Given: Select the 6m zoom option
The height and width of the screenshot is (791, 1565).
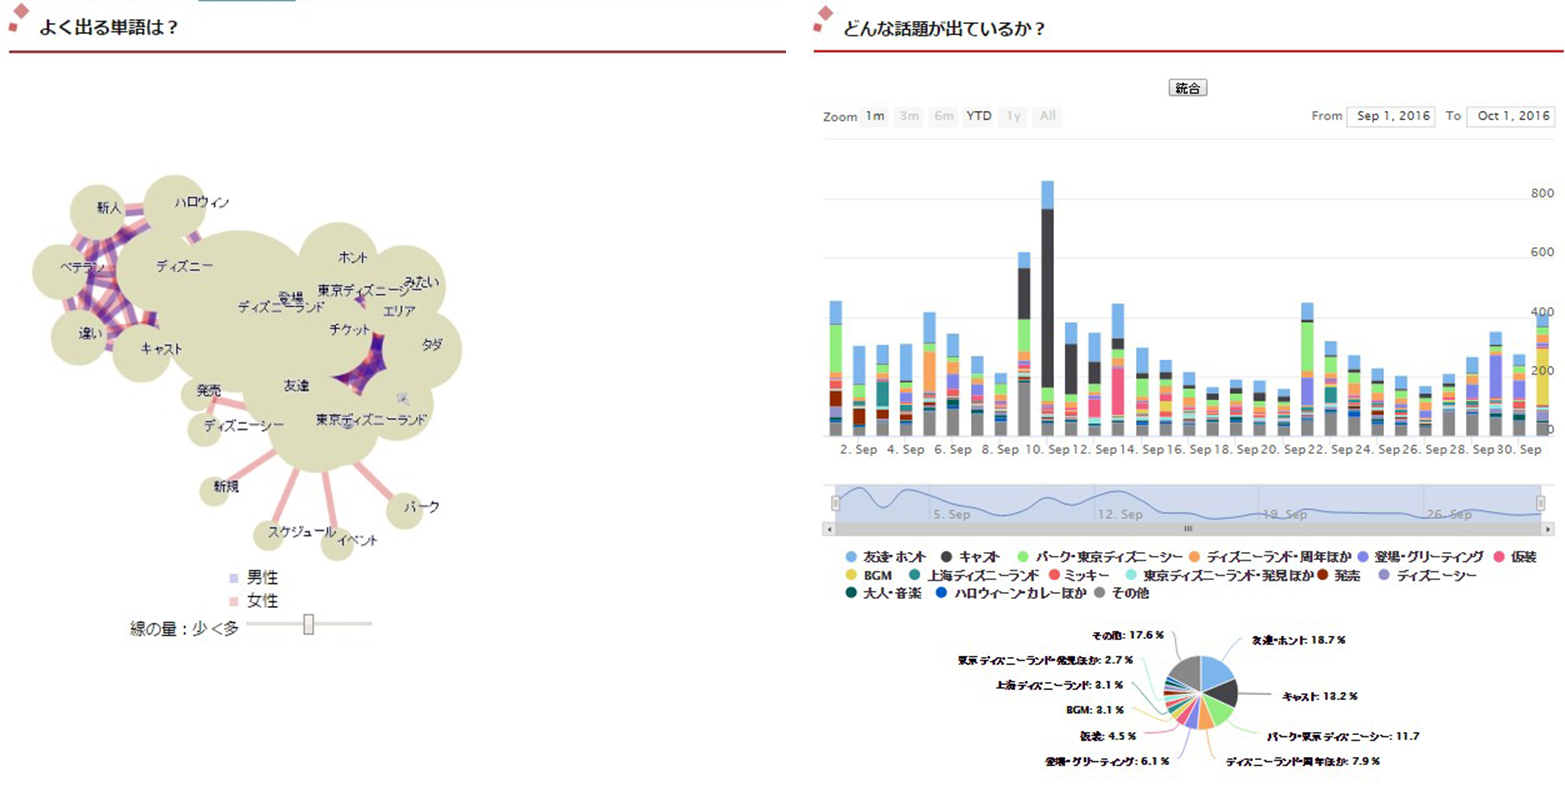Looking at the screenshot, I should [943, 116].
